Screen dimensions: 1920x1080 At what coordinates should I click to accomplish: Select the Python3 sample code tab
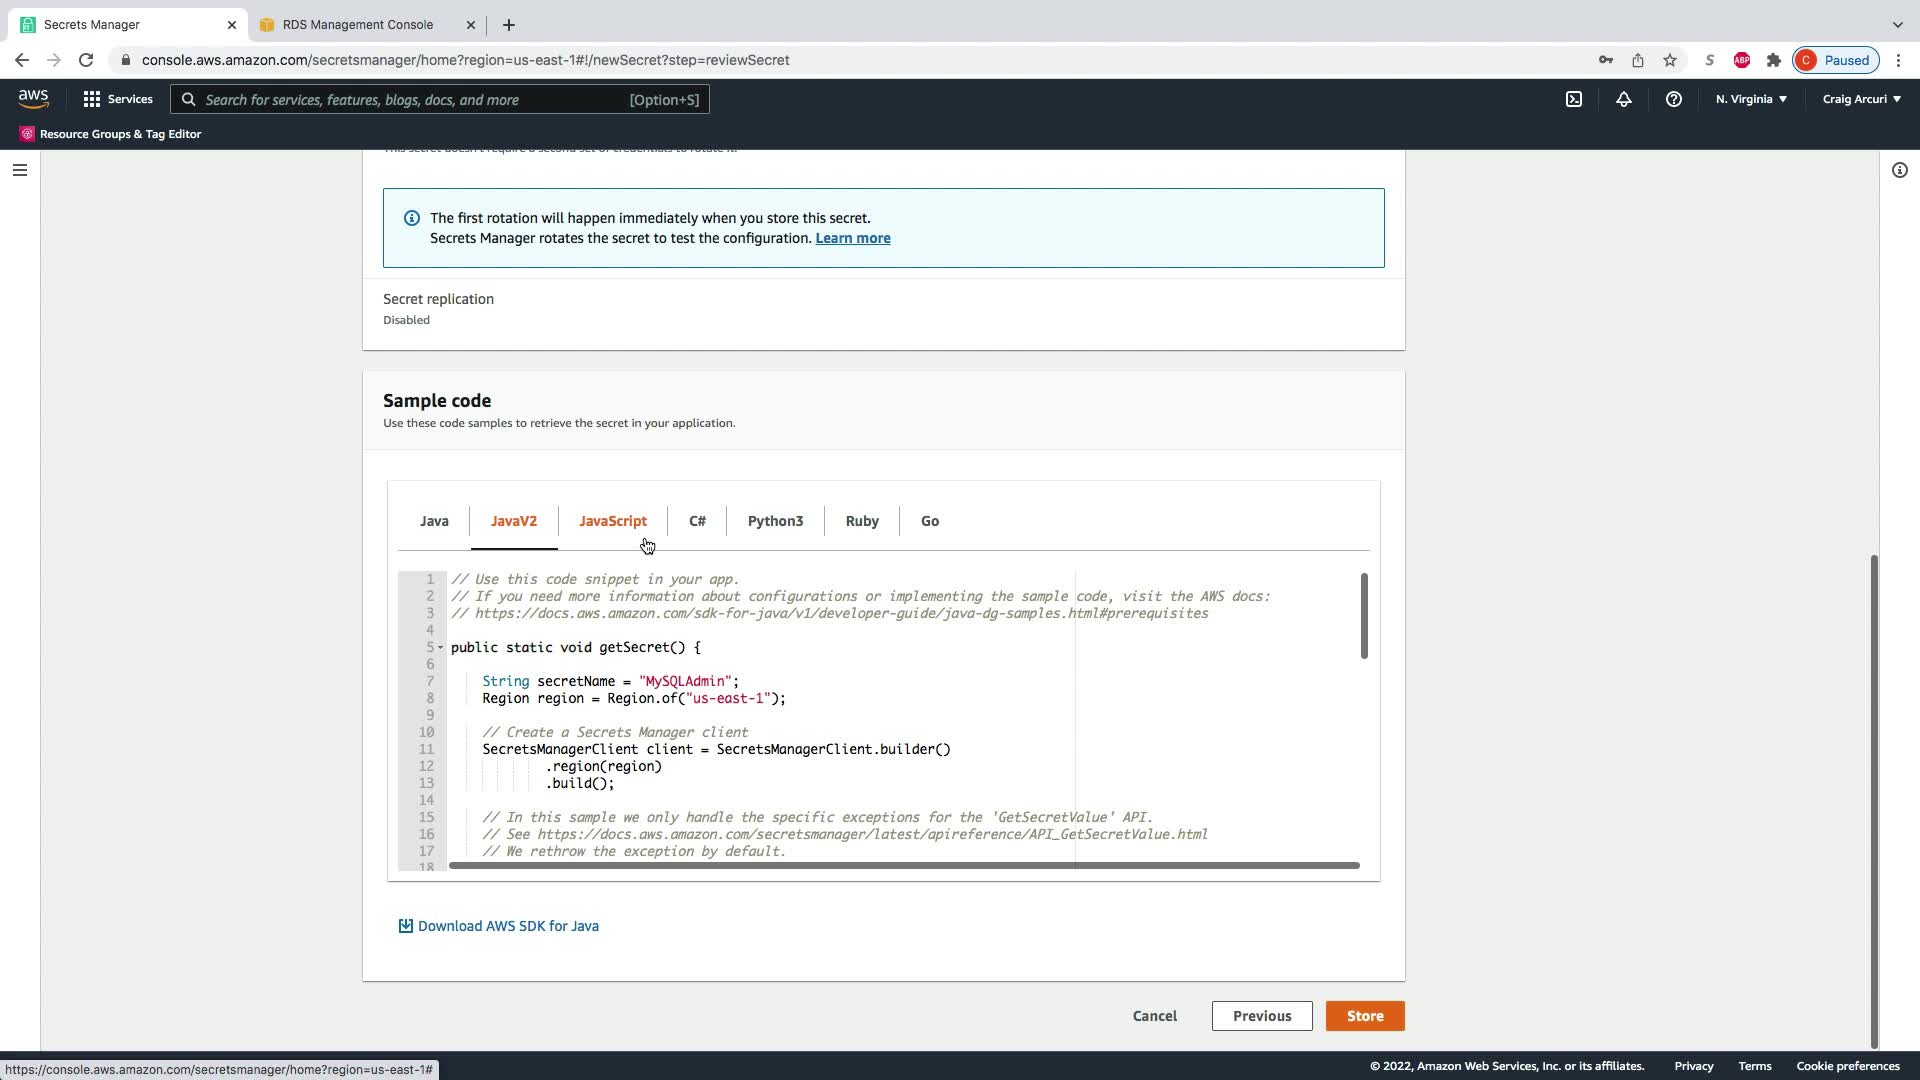point(775,521)
